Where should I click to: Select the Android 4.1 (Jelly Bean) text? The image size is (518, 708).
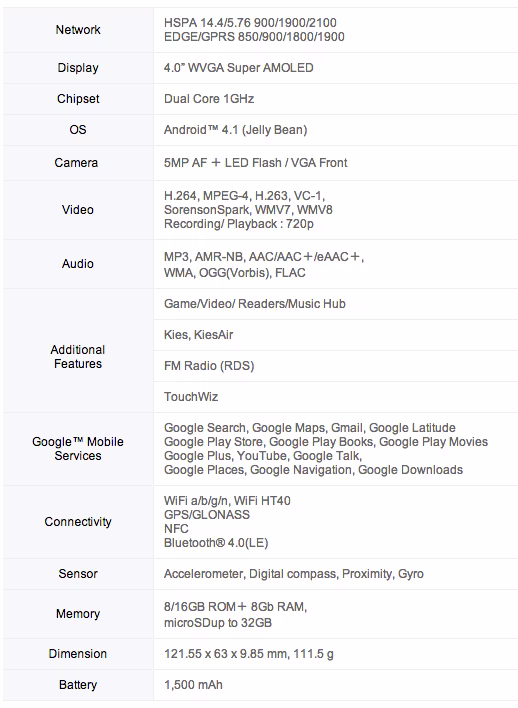tap(235, 130)
